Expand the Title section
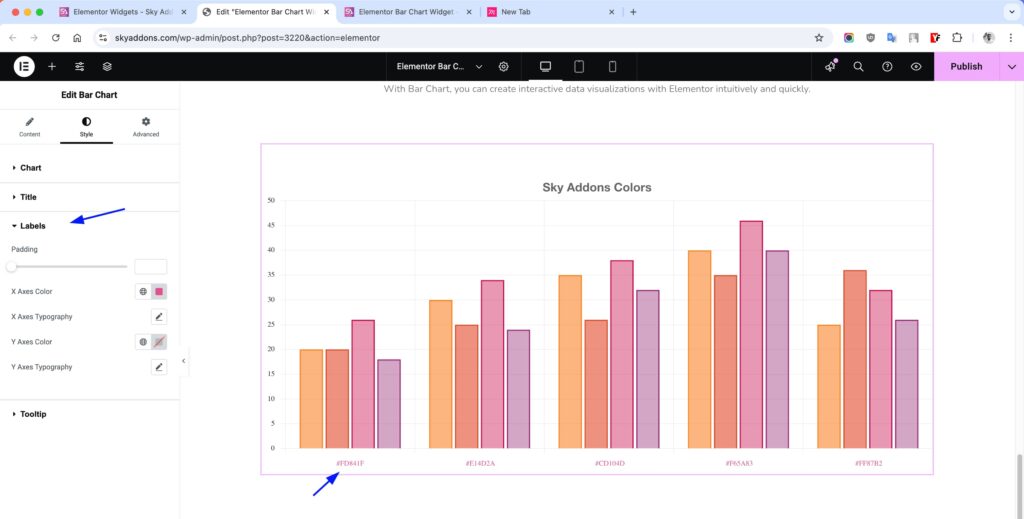 tap(89, 197)
